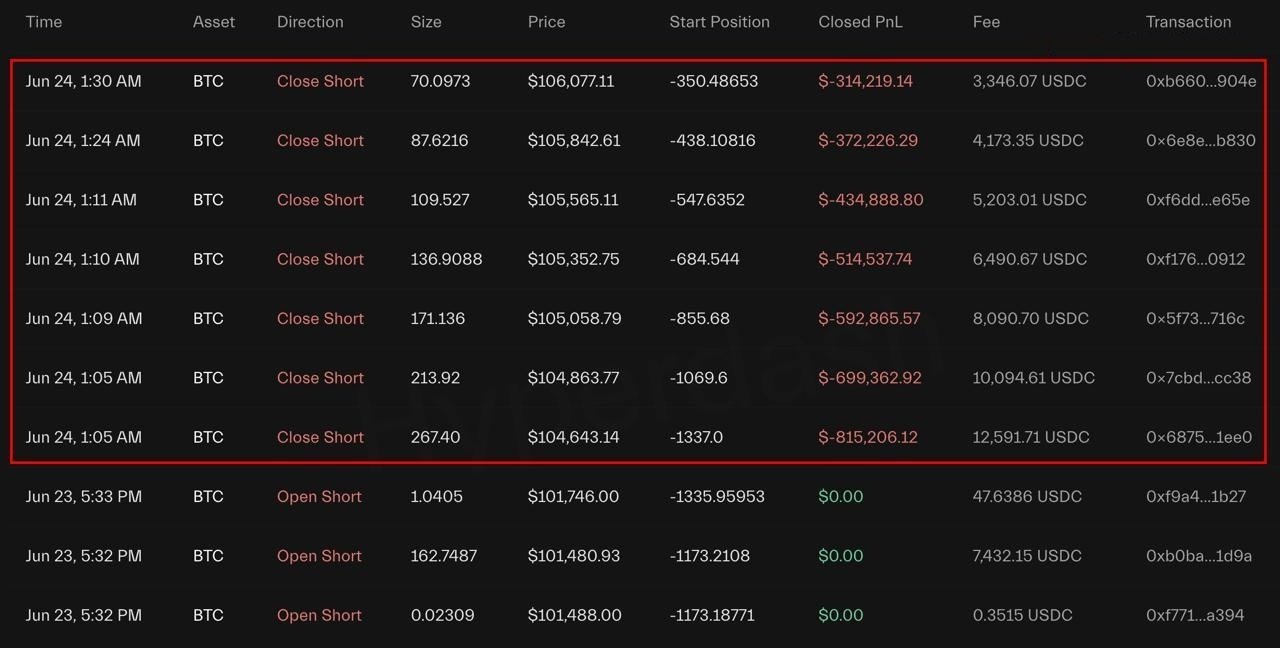Screen dimensions: 1280x648
Task: Click the Direction column header
Action: (310, 22)
